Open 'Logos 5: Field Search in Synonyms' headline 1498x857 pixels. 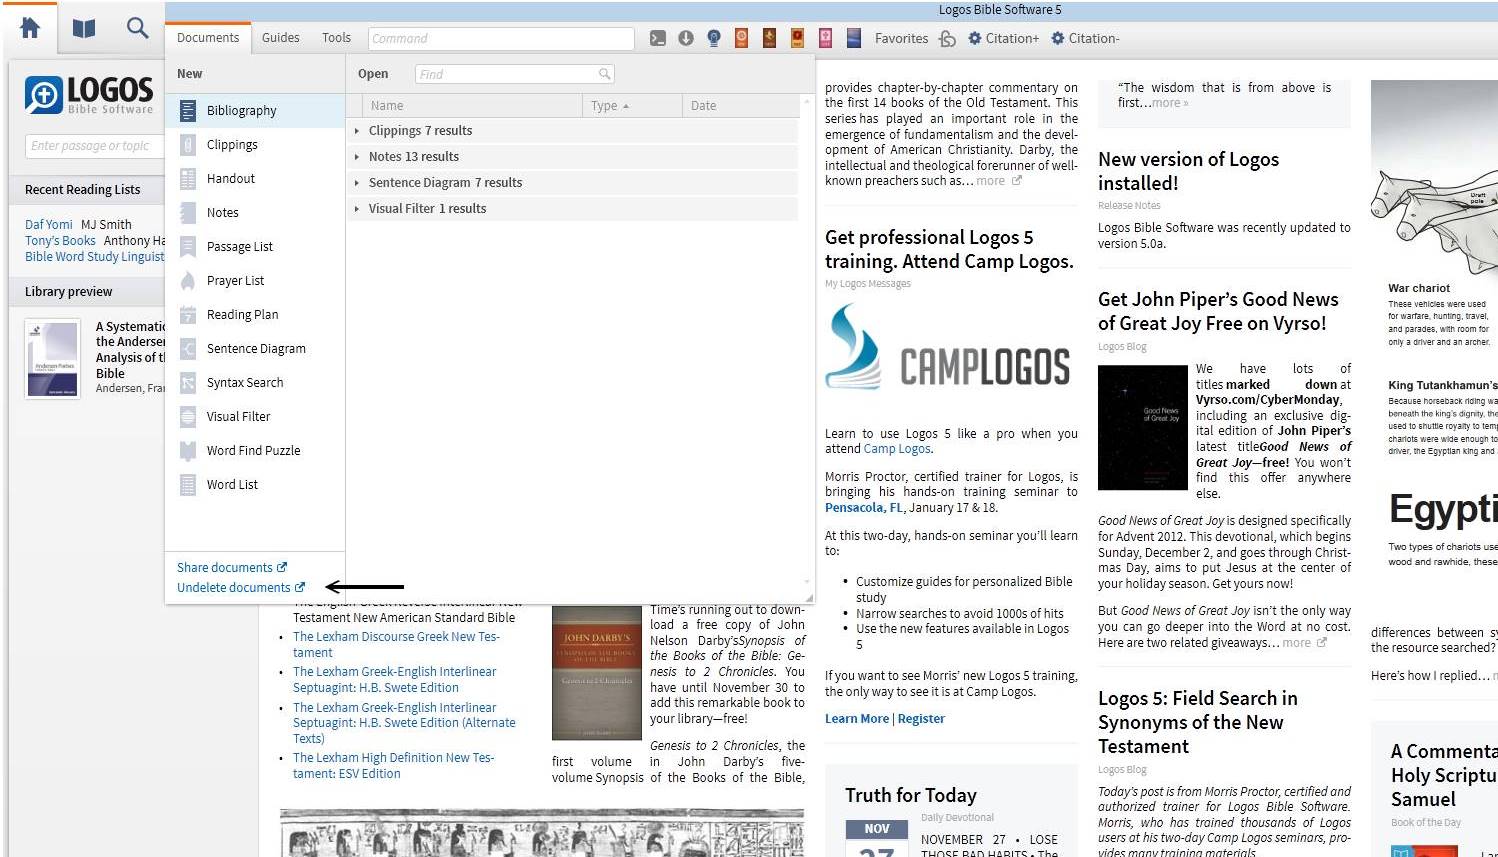[1198, 722]
